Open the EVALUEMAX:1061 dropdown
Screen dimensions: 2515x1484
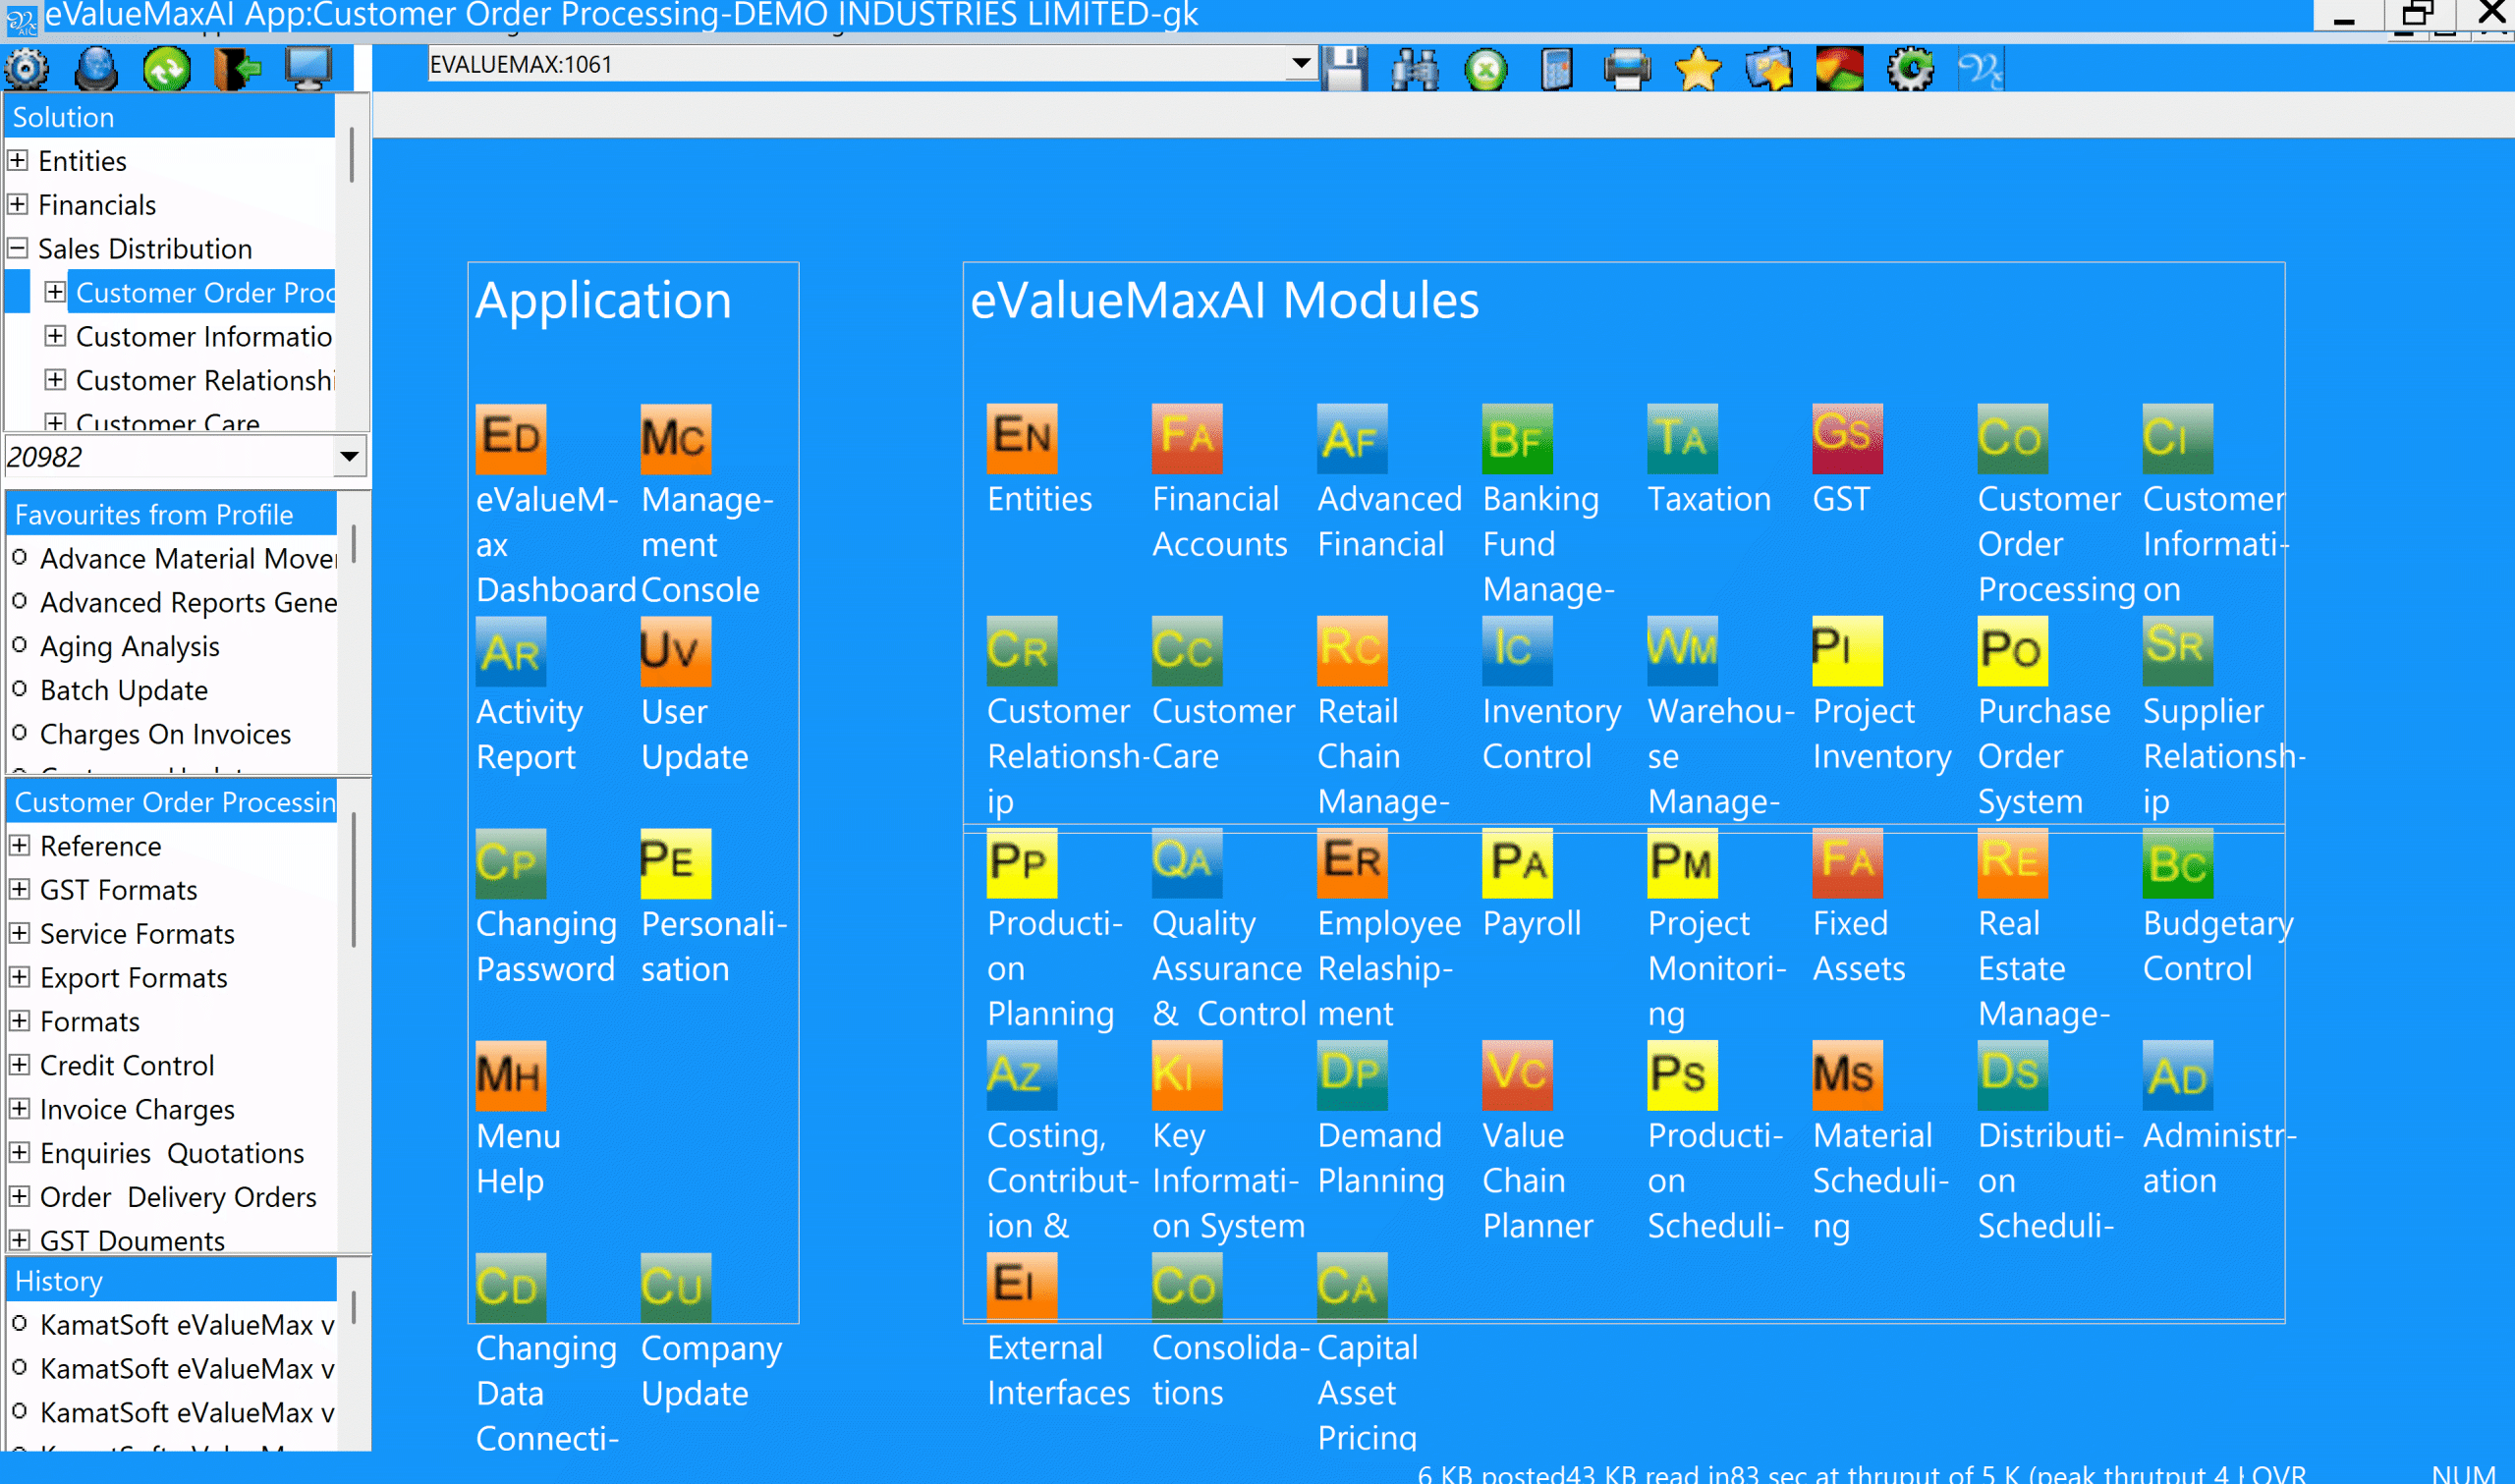[x=1300, y=64]
